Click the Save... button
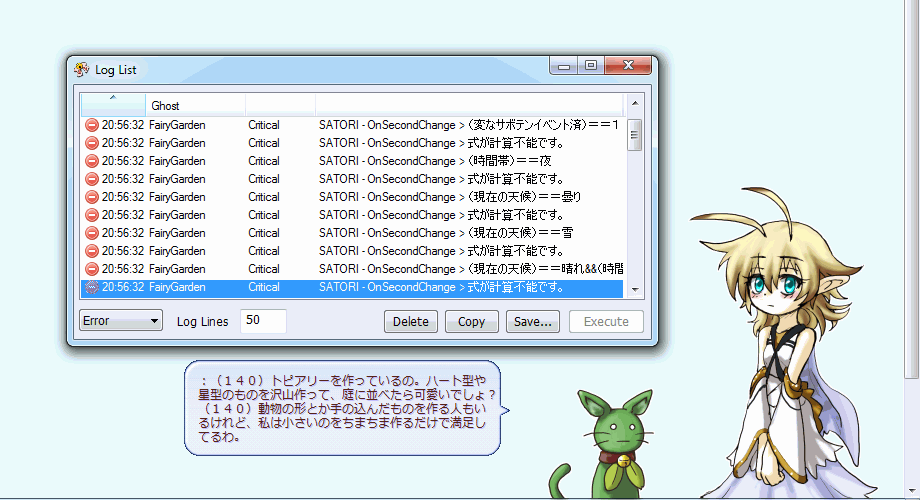Image resolution: width=920 pixels, height=500 pixels. [x=532, y=322]
